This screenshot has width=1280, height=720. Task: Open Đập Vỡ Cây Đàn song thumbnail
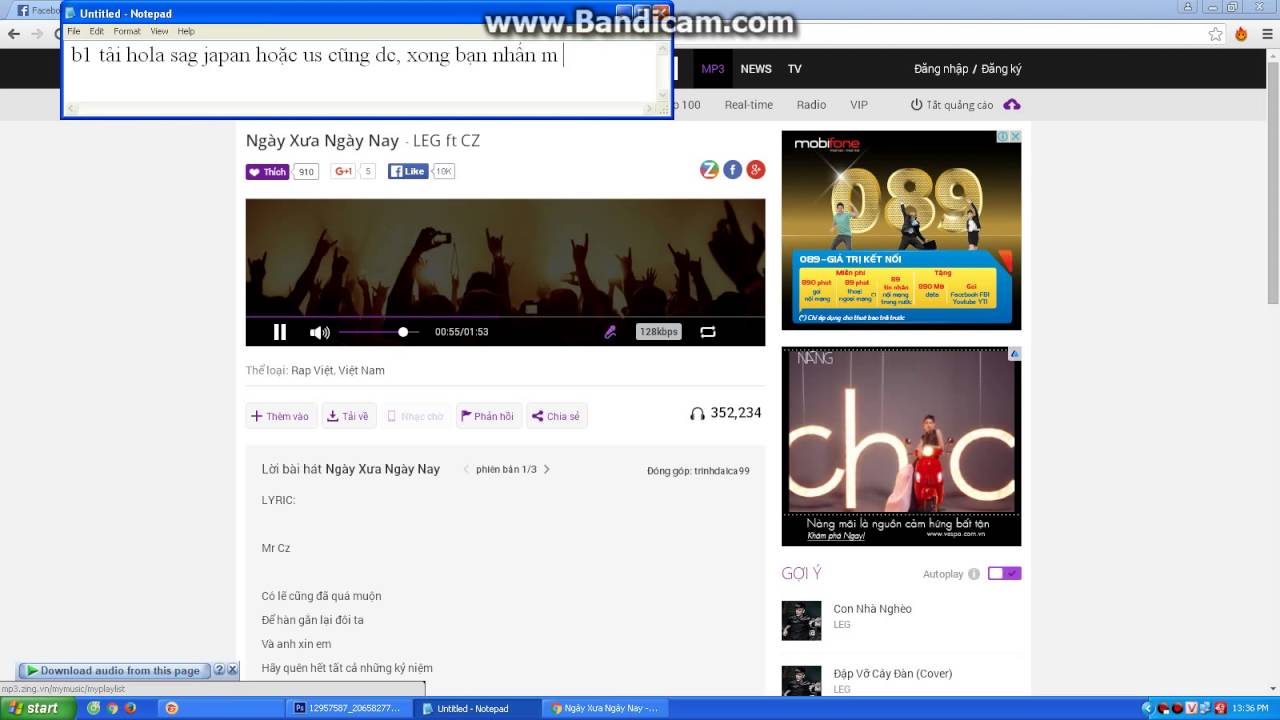click(801, 681)
